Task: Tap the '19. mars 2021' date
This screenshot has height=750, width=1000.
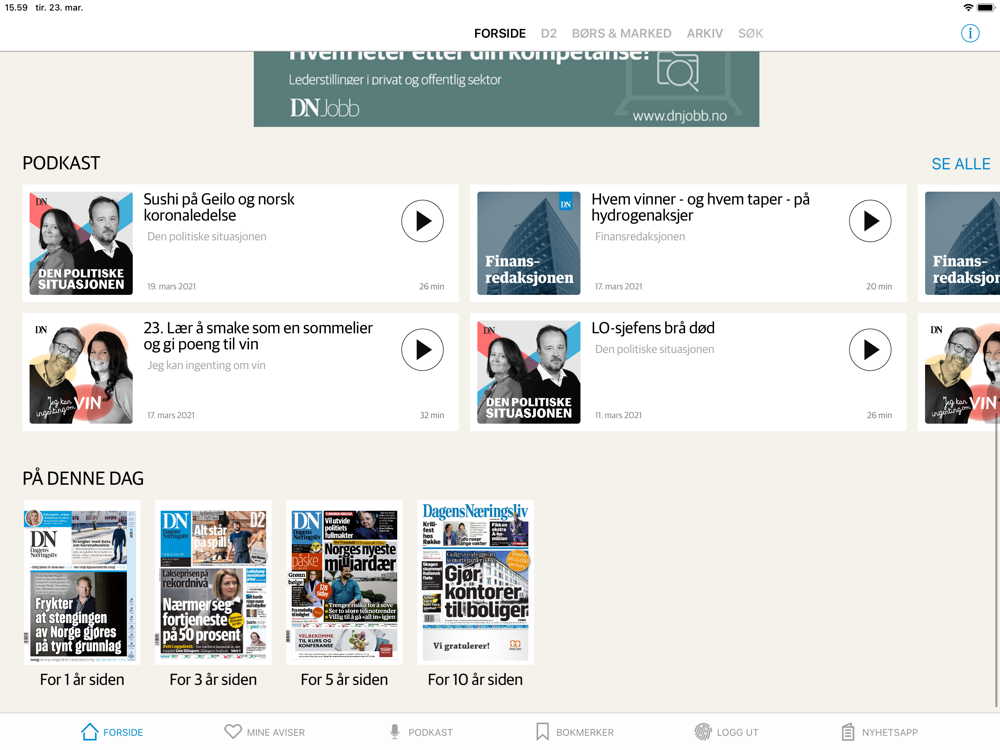Action: click(172, 286)
